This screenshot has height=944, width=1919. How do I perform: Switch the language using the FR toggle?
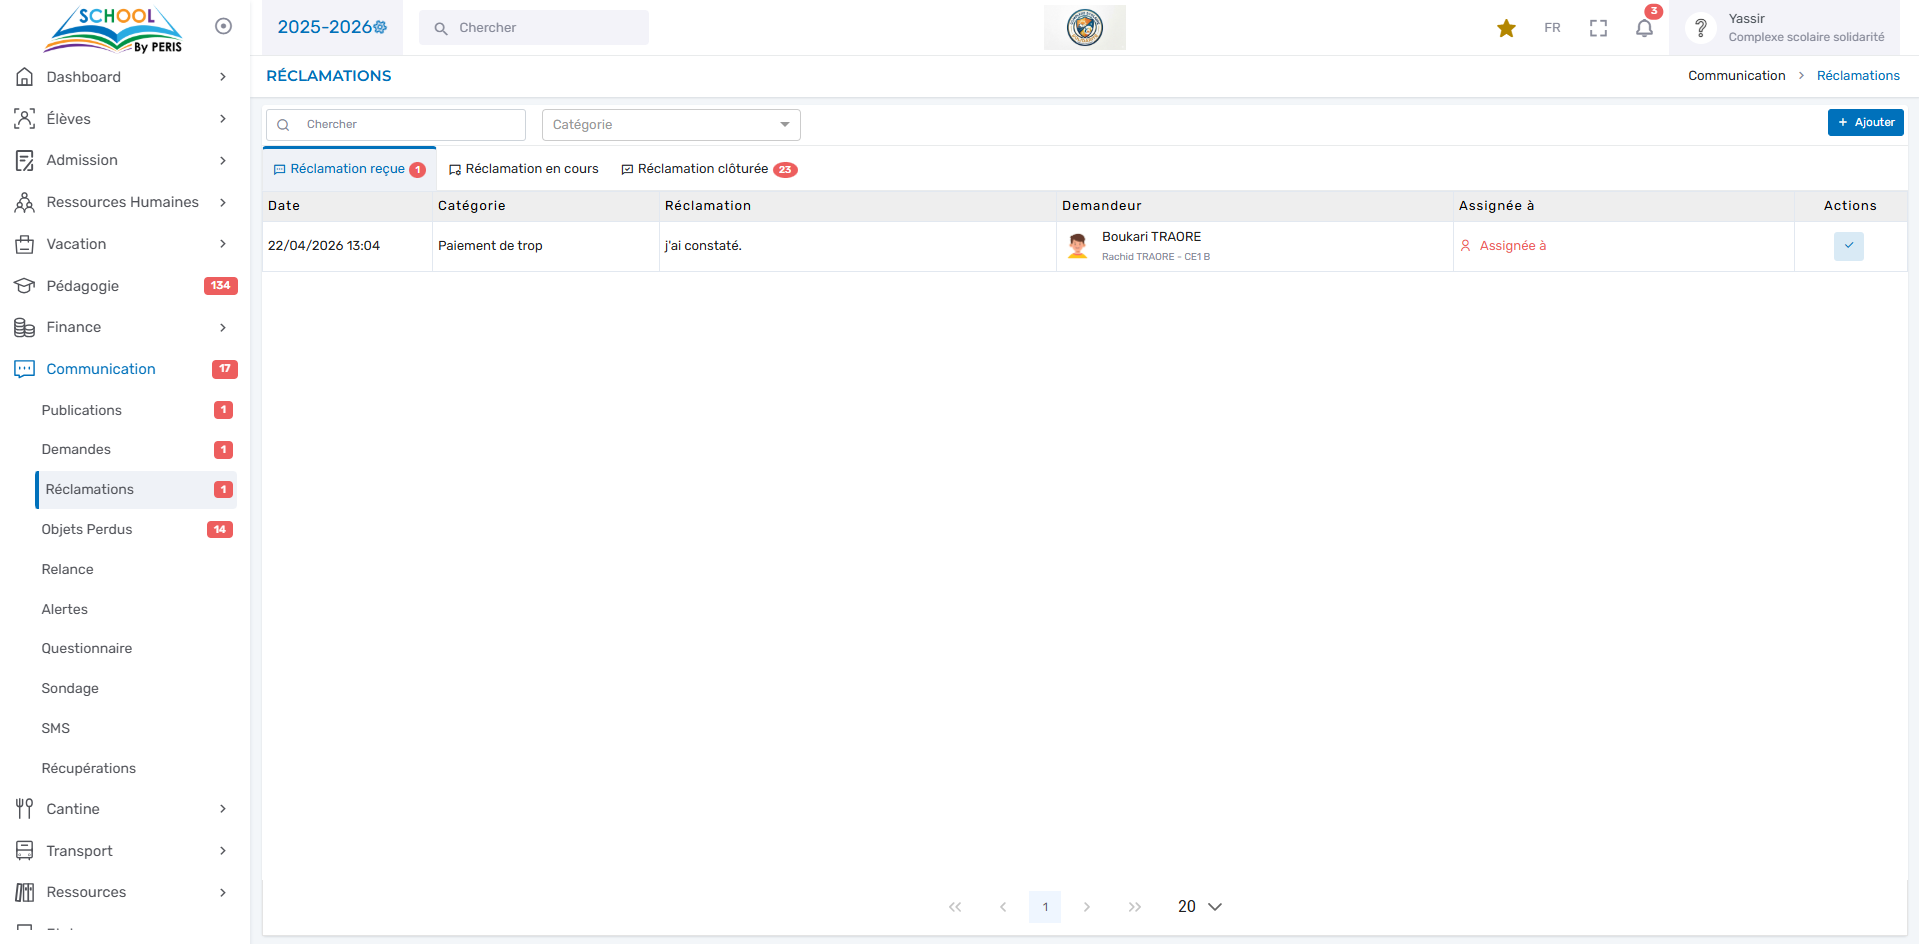coord(1552,28)
